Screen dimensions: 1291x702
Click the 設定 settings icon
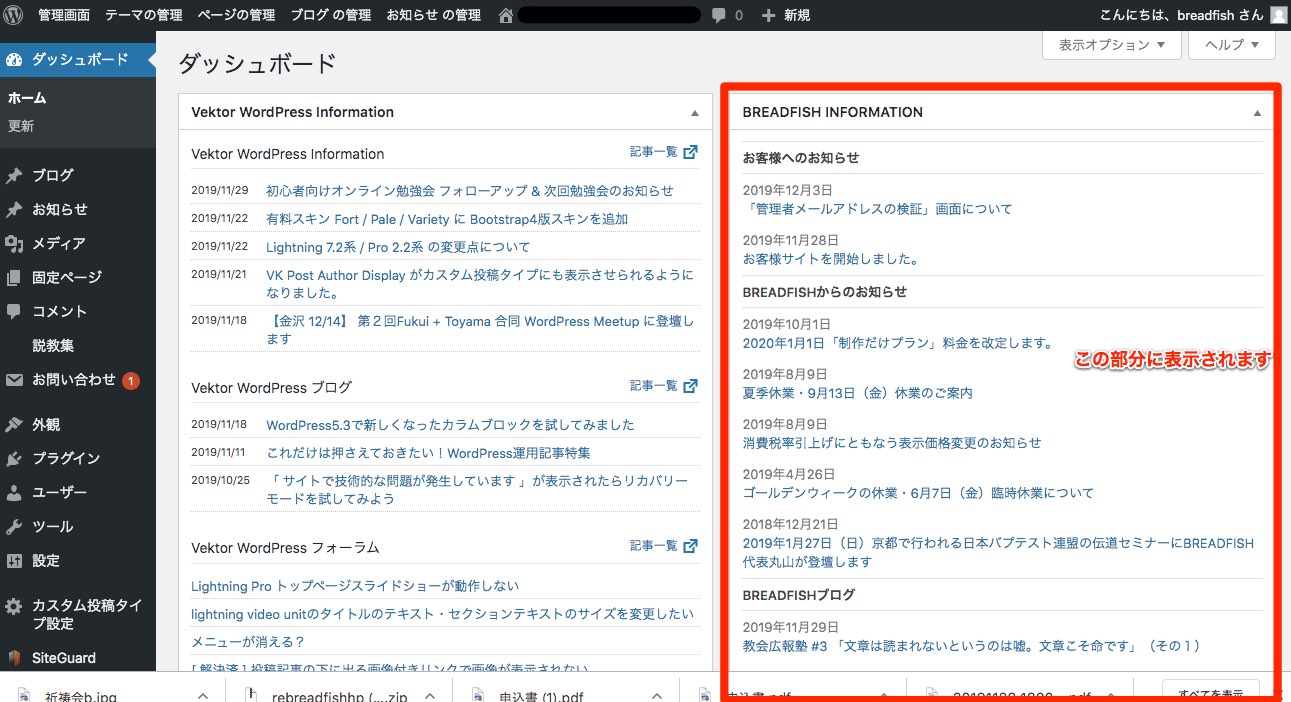(14, 560)
